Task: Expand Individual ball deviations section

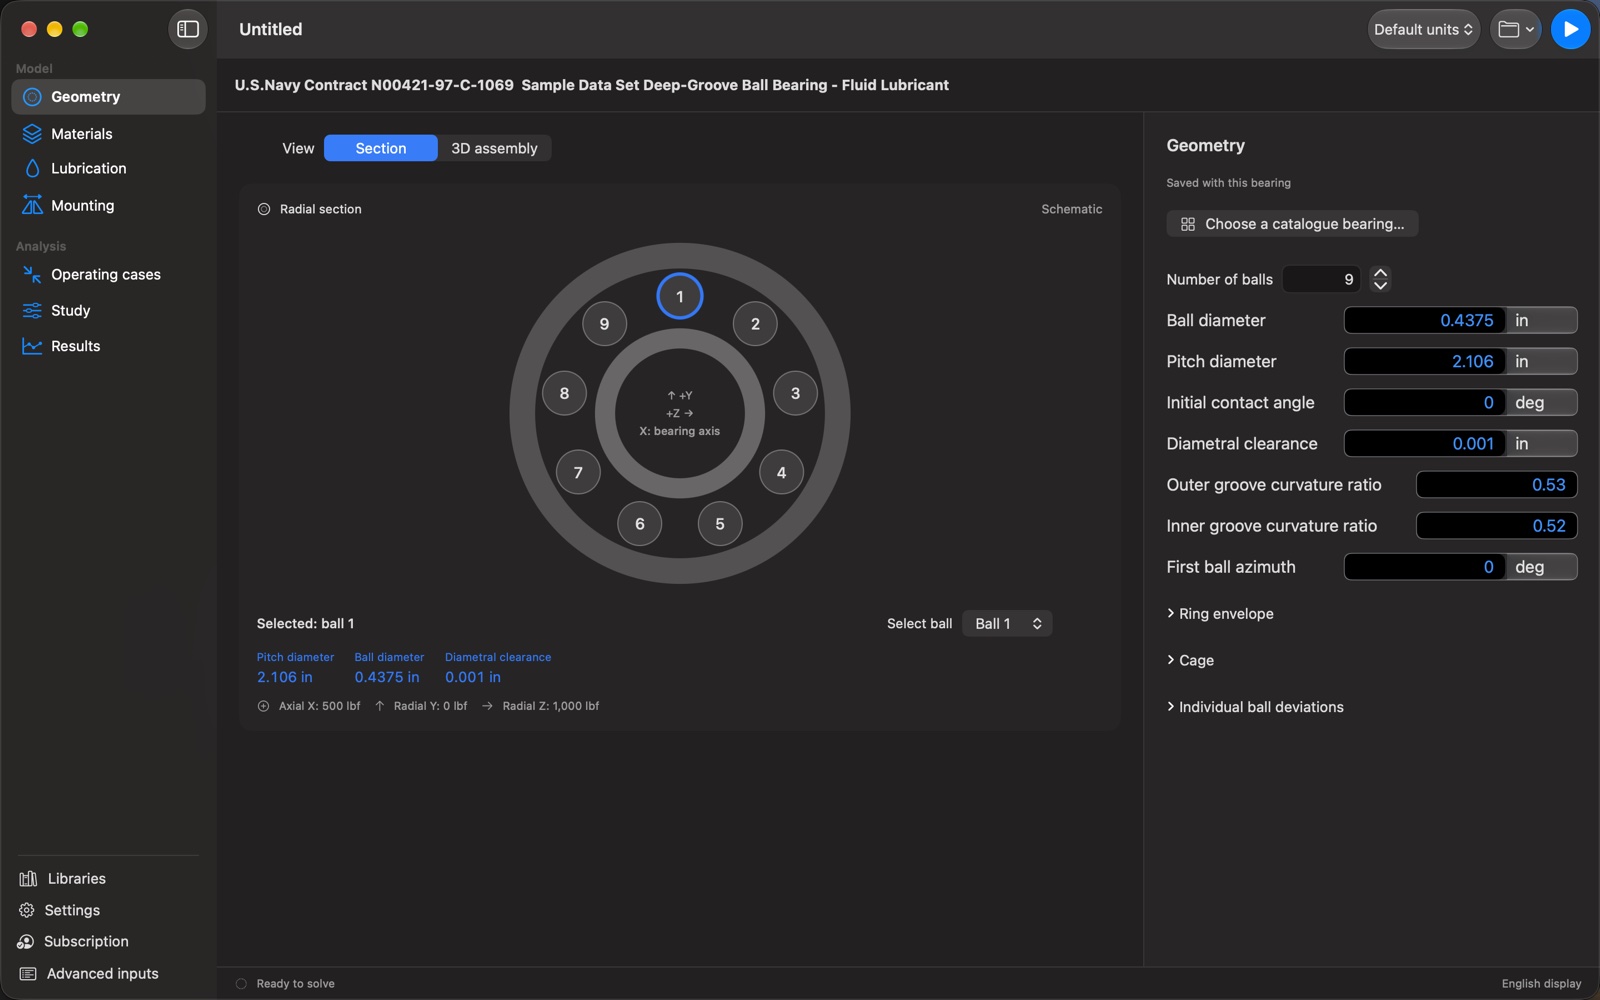Action: point(1255,707)
